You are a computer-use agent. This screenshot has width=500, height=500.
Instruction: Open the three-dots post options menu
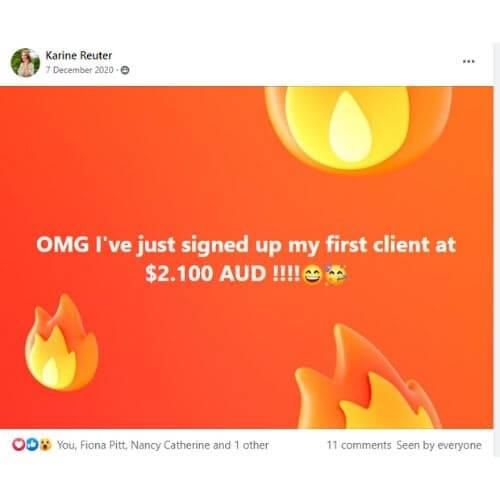click(468, 61)
